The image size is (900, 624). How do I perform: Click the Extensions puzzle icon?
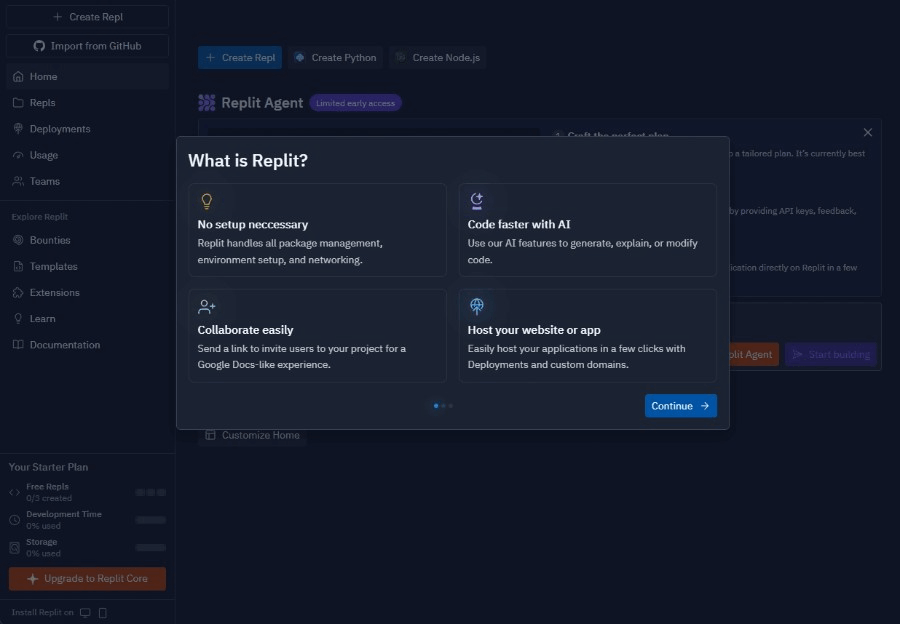[x=18, y=293]
